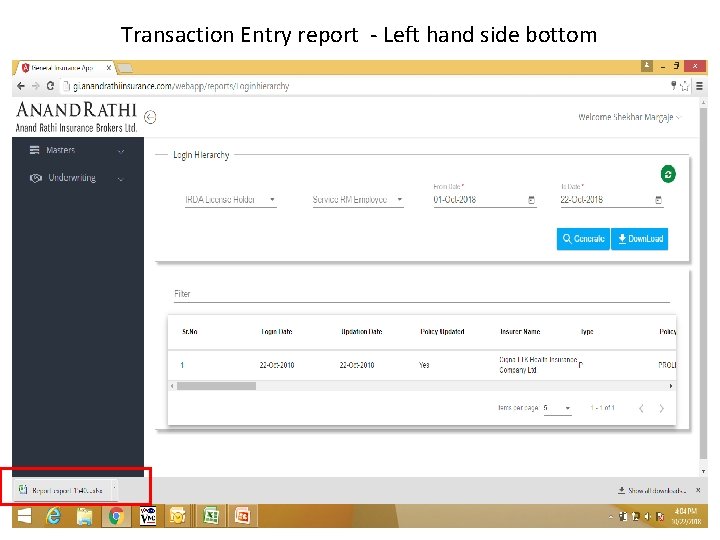720x540 pixels.
Task: Open Welcome Shekhar Margaje user menu
Action: [x=629, y=117]
